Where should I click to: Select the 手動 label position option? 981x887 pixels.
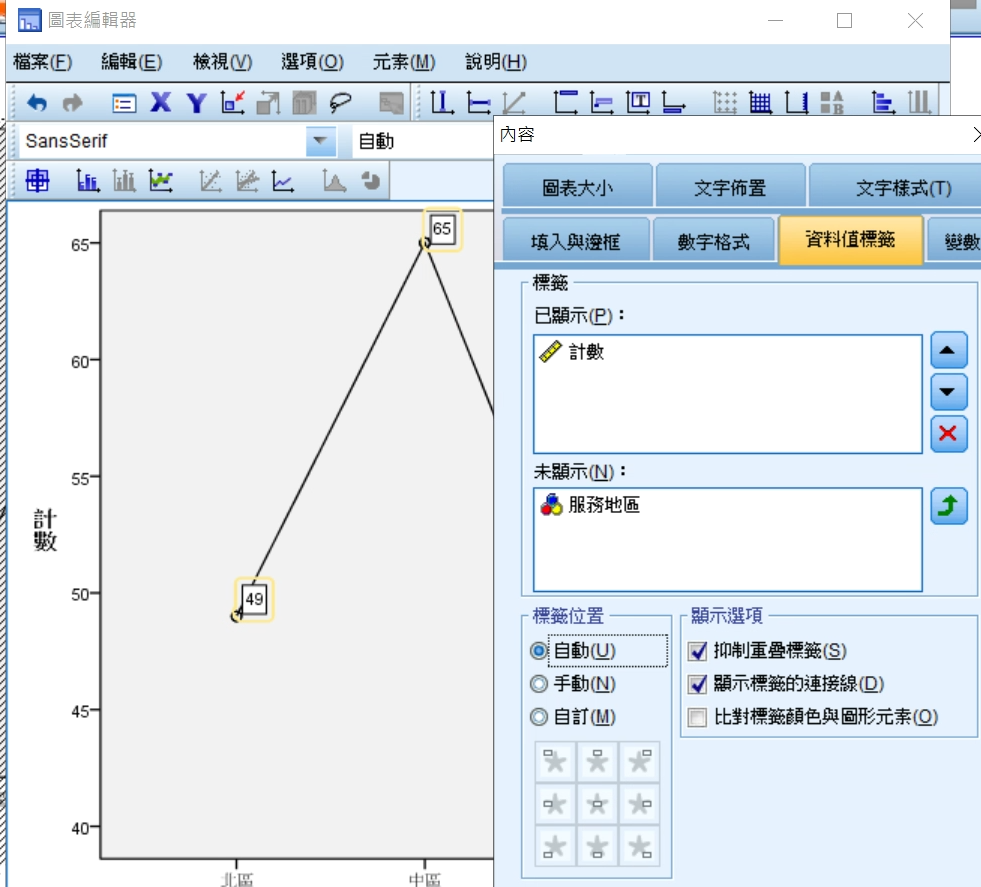[x=540, y=684]
